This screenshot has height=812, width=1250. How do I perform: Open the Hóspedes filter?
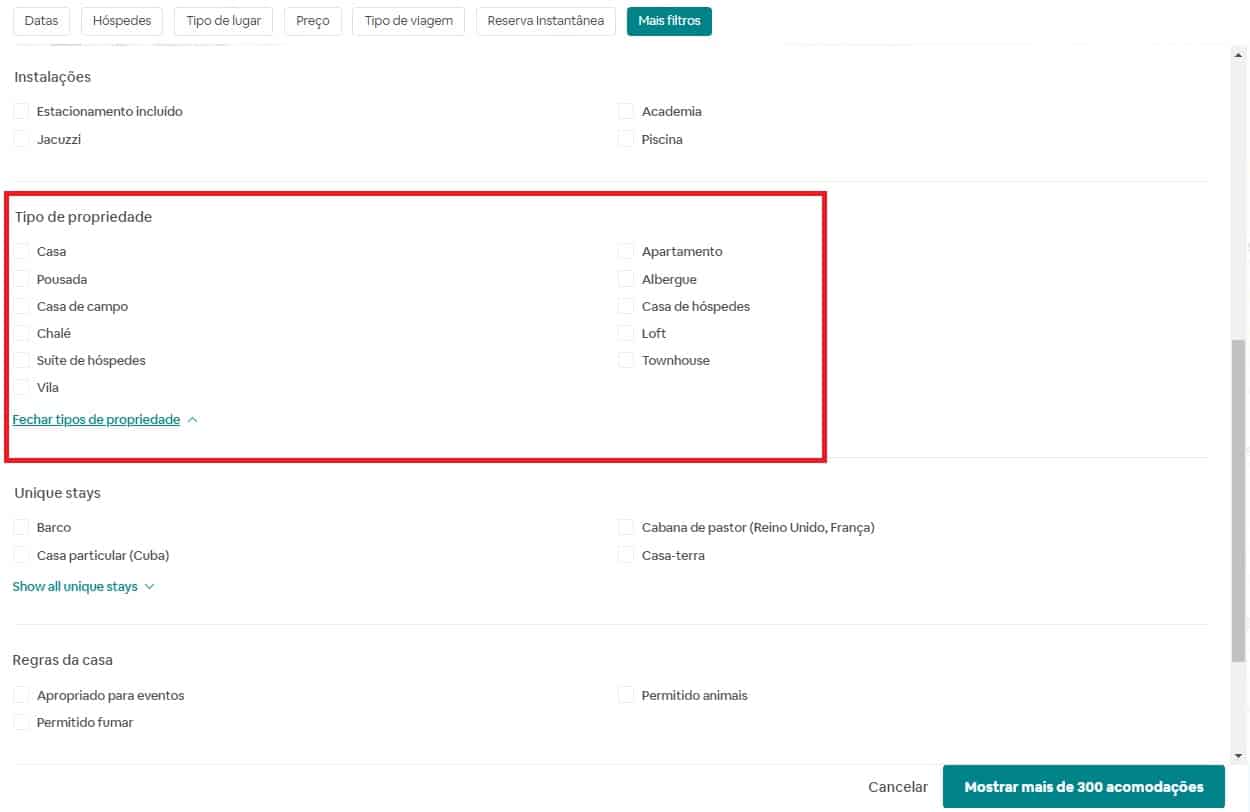122,21
